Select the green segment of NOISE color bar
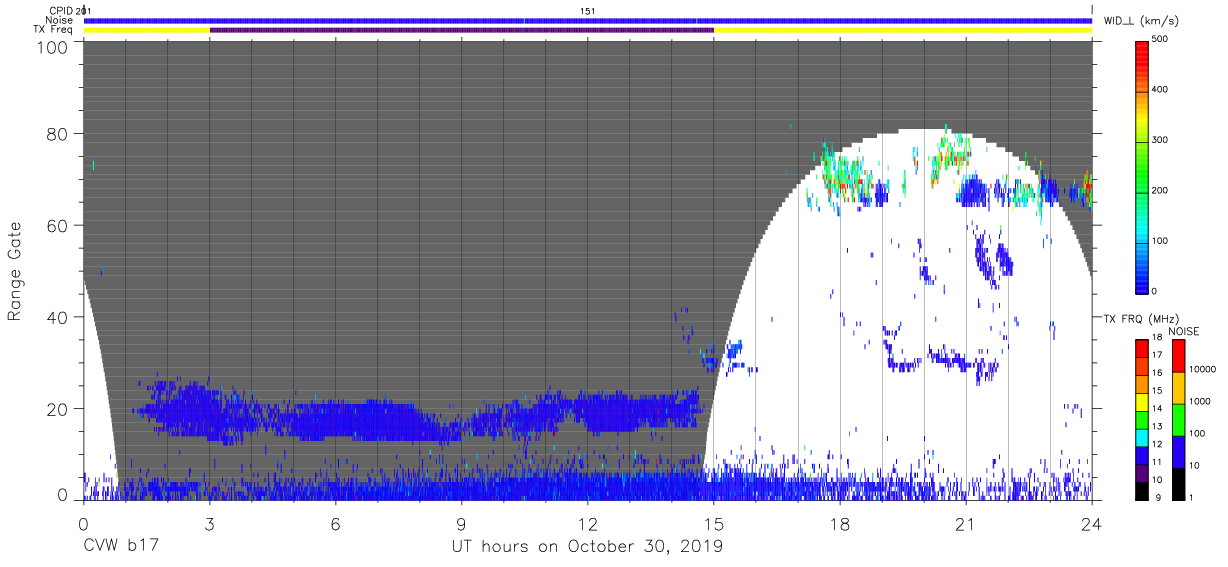 pos(1179,420)
